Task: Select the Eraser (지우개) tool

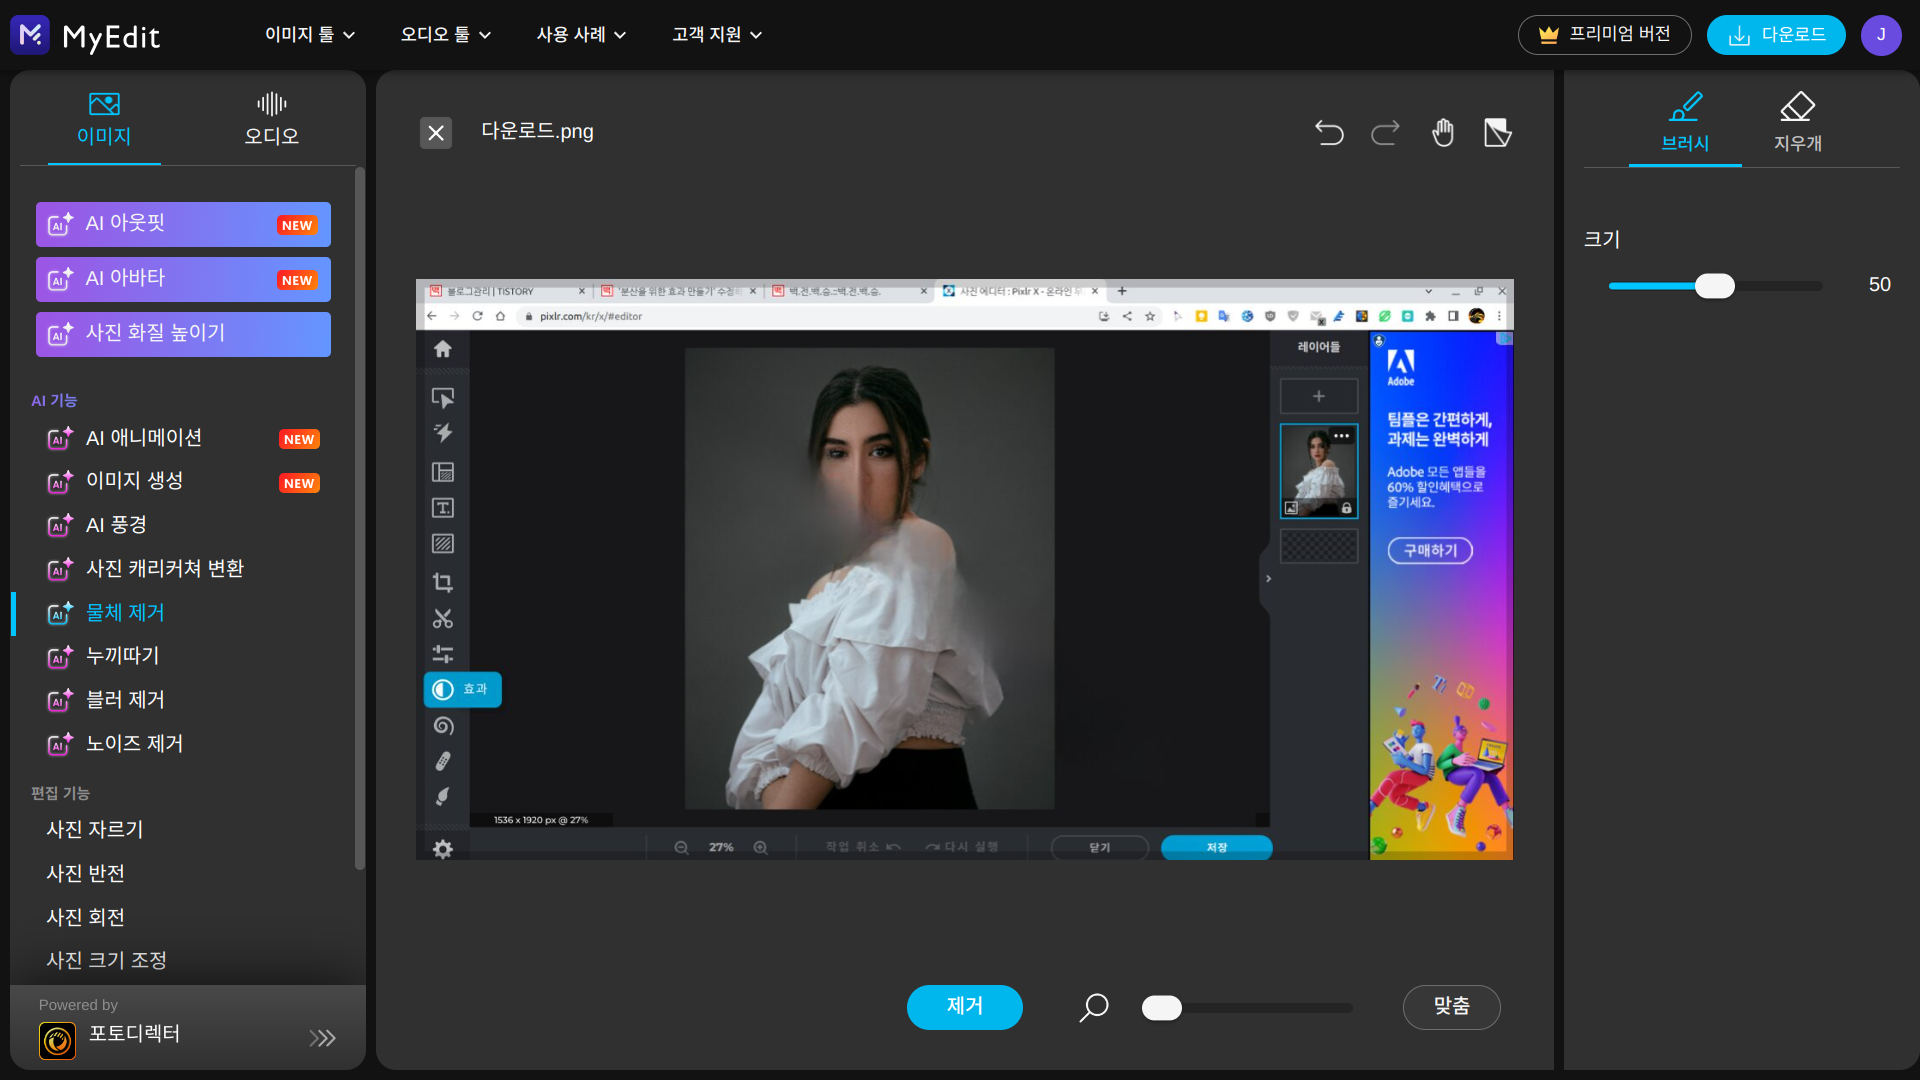Action: (1797, 122)
